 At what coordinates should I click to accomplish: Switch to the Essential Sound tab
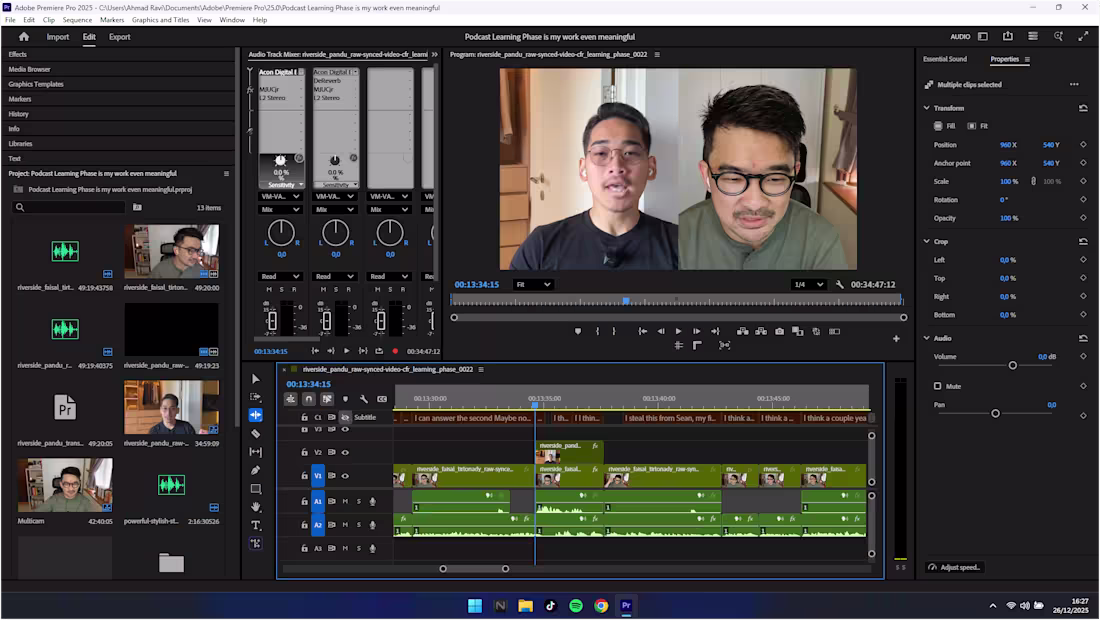[945, 59]
